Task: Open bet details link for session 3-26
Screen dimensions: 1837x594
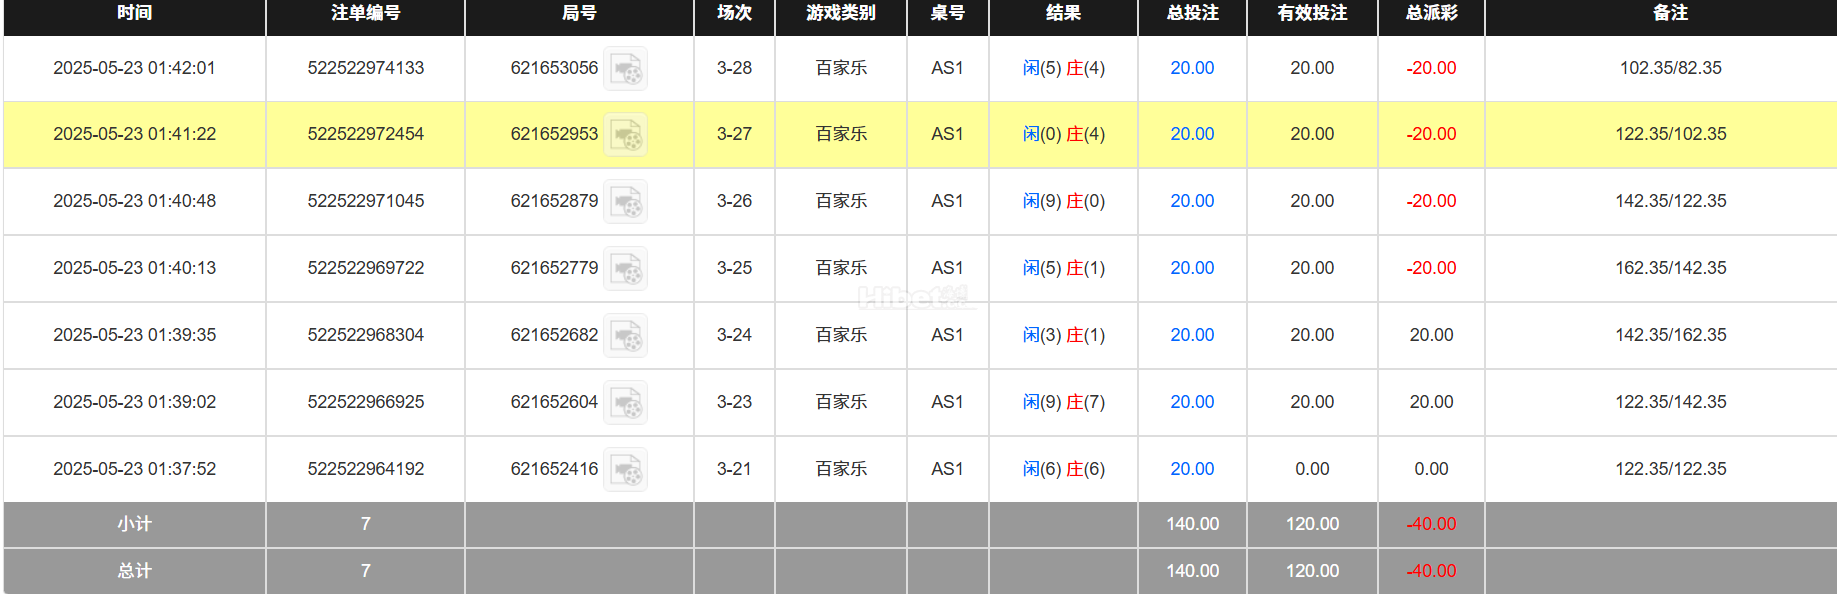Action: point(1191,201)
